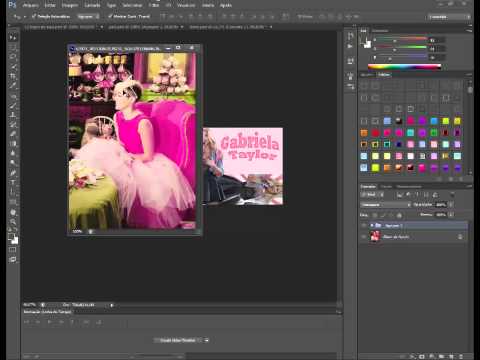Open the Filtro menu
This screenshot has width=480, height=360.
pyautogui.click(x=154, y=5)
